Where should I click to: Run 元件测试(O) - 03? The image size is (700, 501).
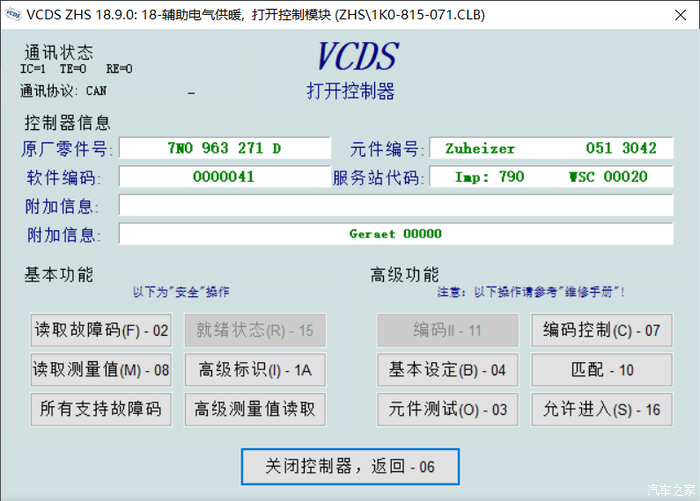pos(447,408)
